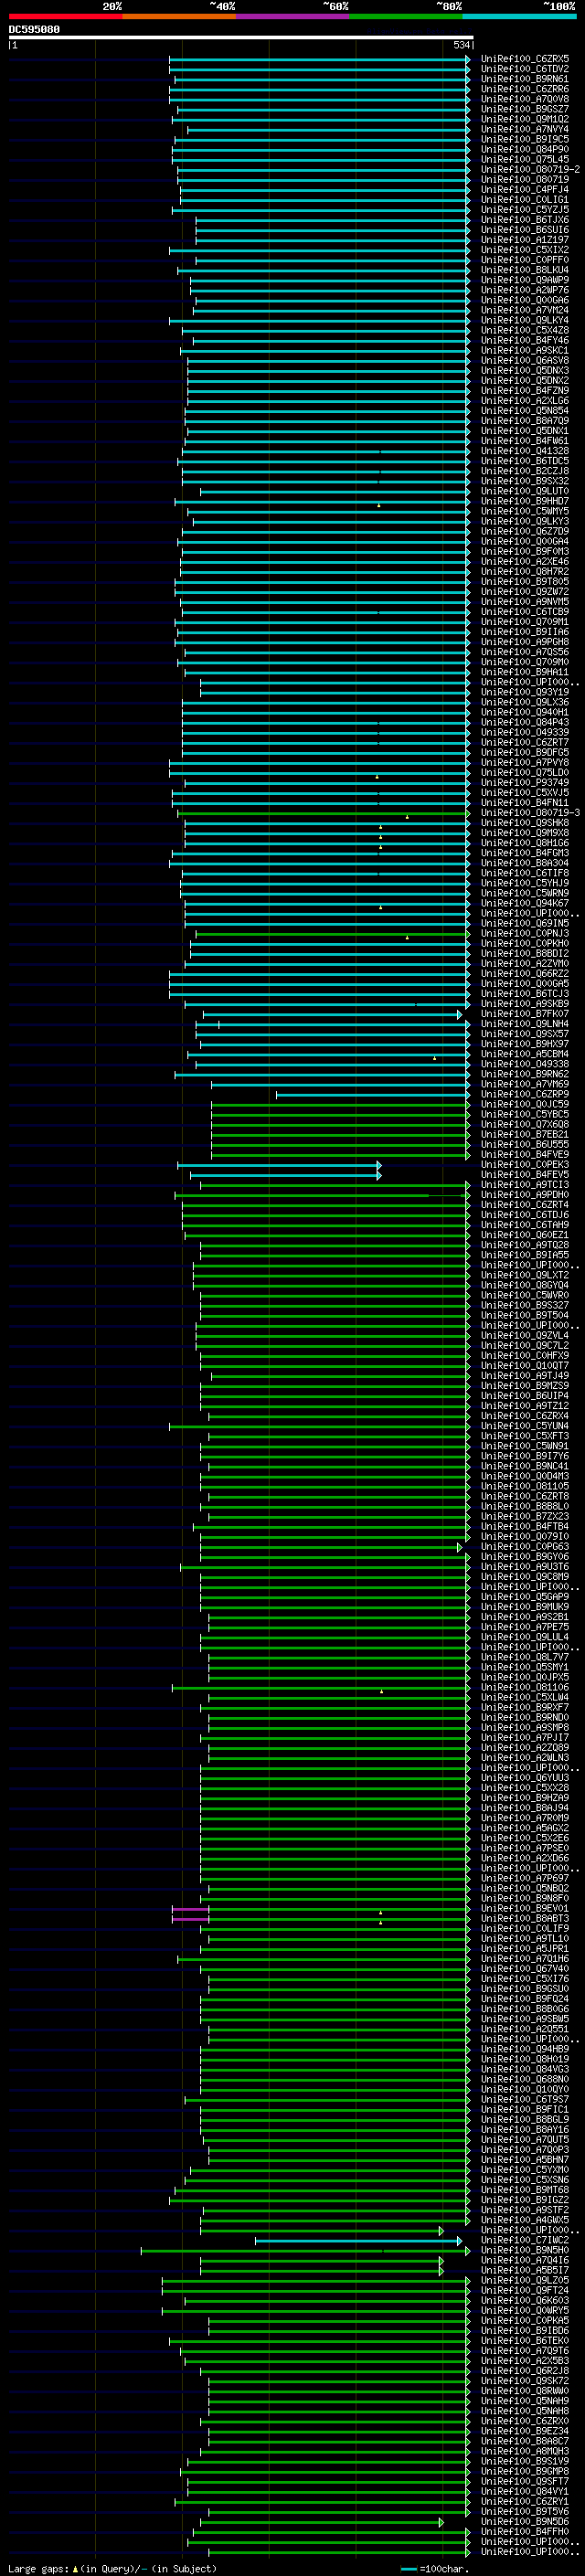Open the UniRef100_A9TZ12 hit

(525, 1406)
